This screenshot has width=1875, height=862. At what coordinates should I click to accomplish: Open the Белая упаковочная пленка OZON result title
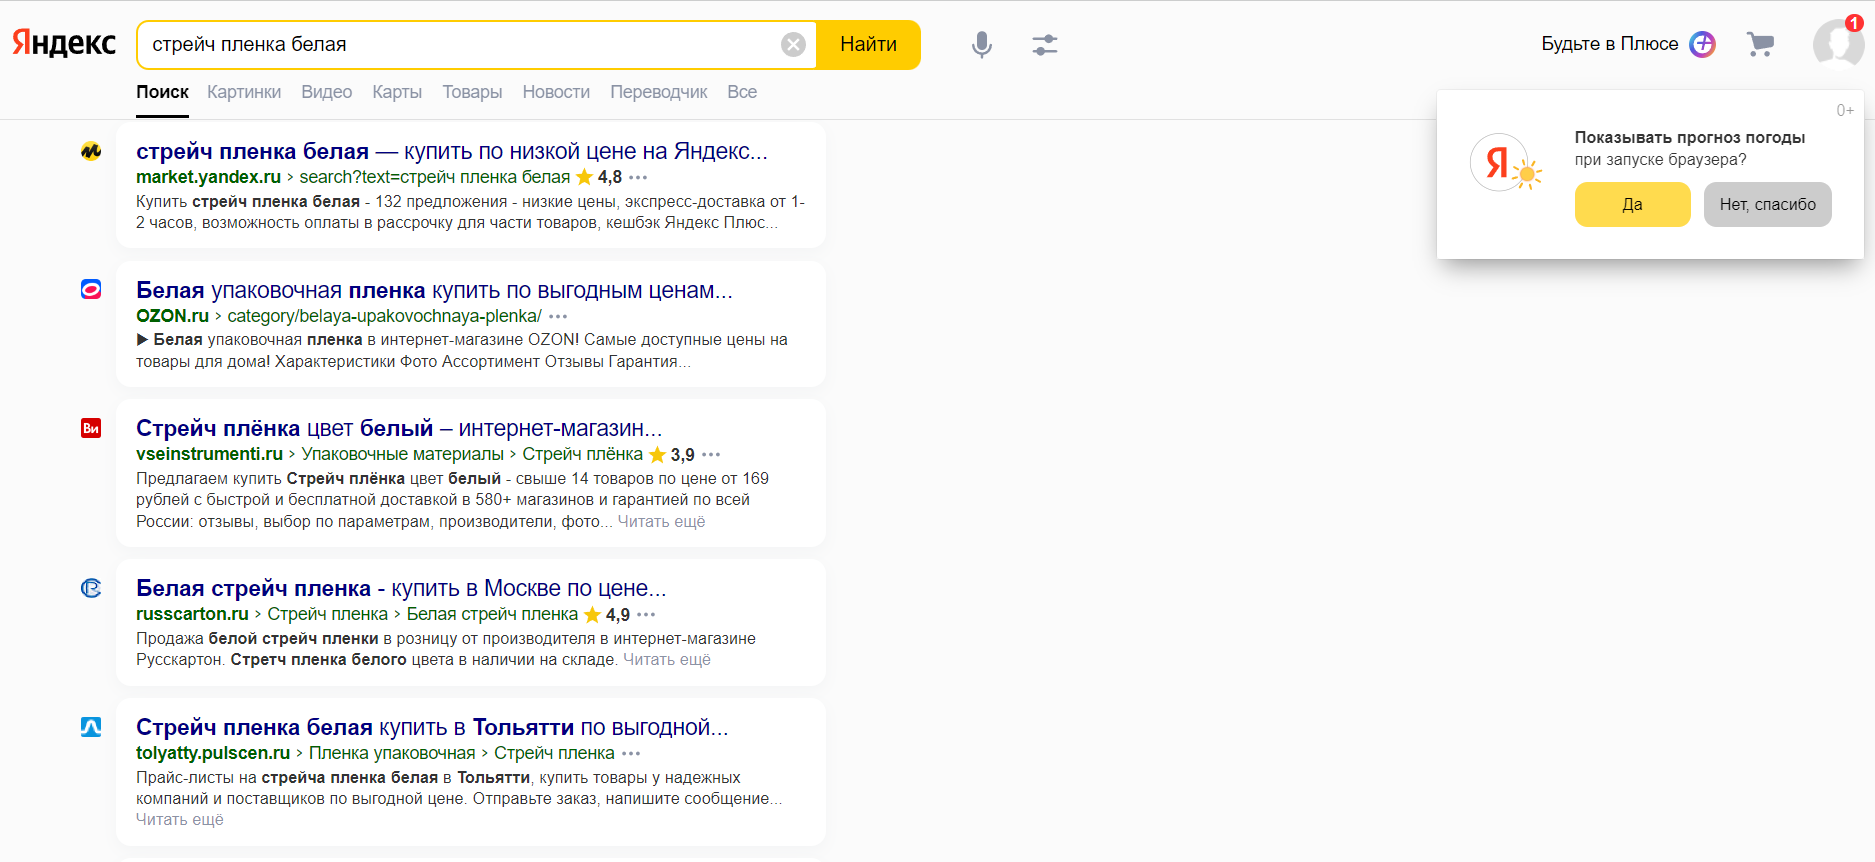pos(435,290)
